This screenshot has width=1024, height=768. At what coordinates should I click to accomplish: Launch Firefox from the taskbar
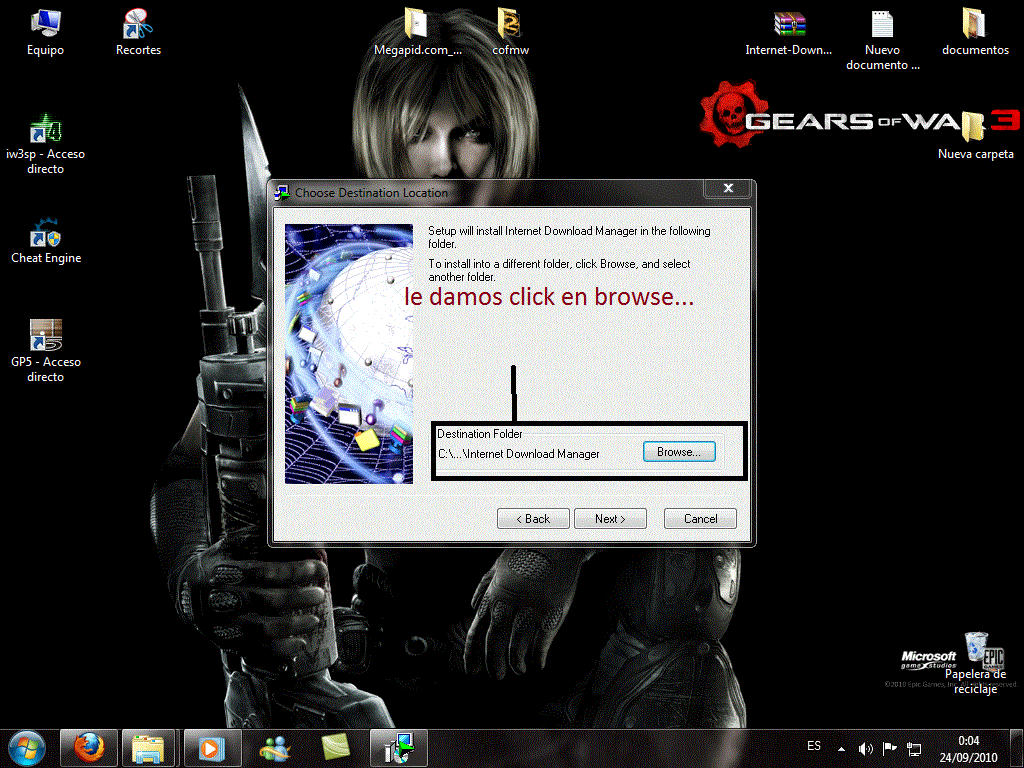(x=89, y=747)
